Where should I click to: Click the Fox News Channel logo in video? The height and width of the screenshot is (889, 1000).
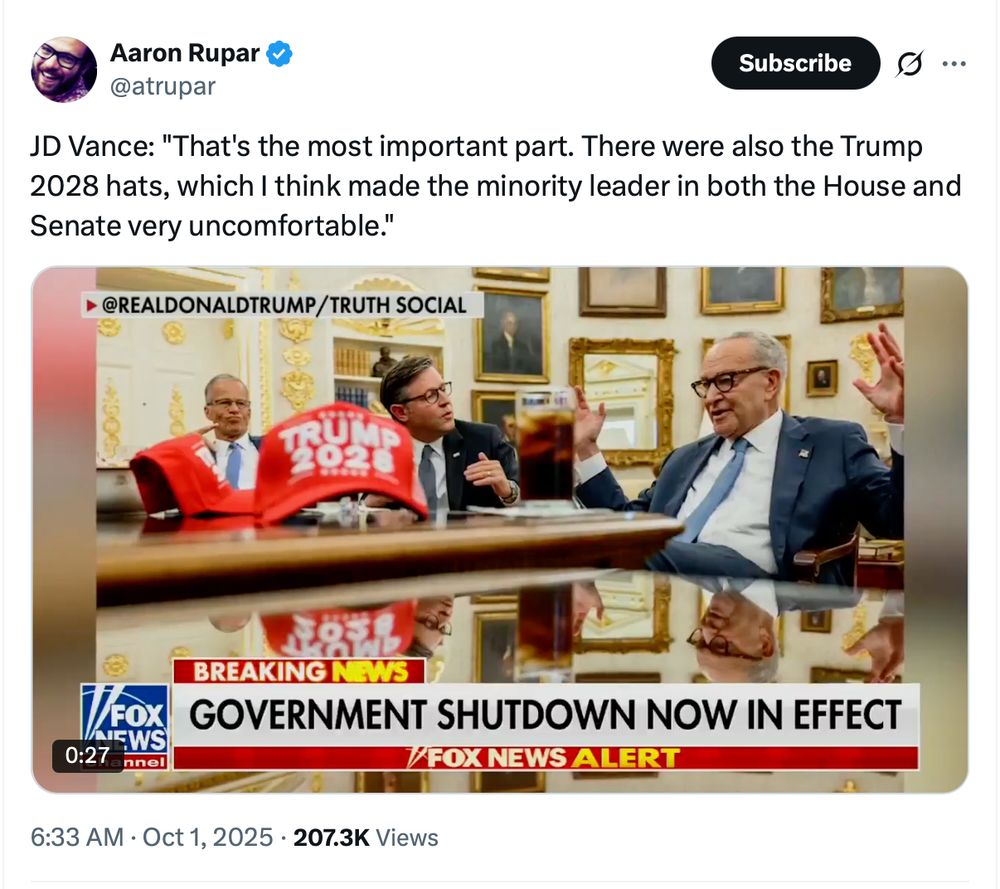tap(125, 726)
